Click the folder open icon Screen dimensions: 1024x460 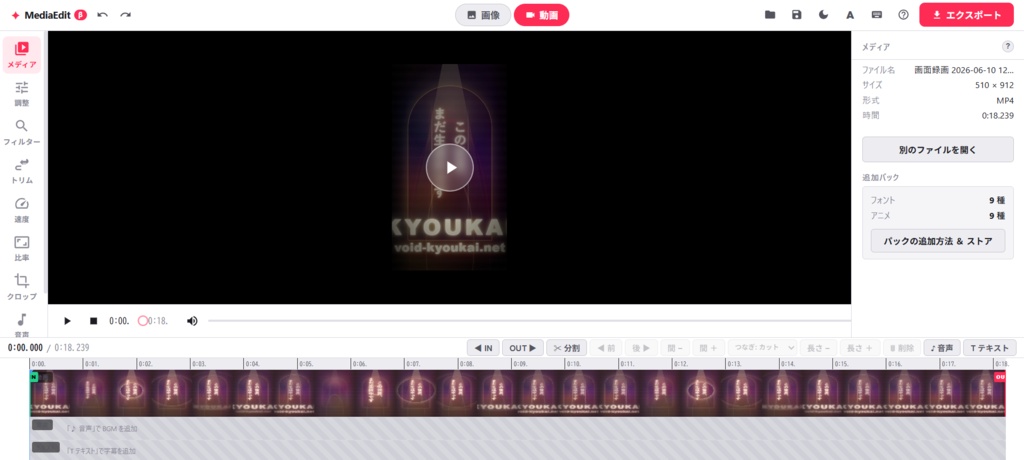770,14
